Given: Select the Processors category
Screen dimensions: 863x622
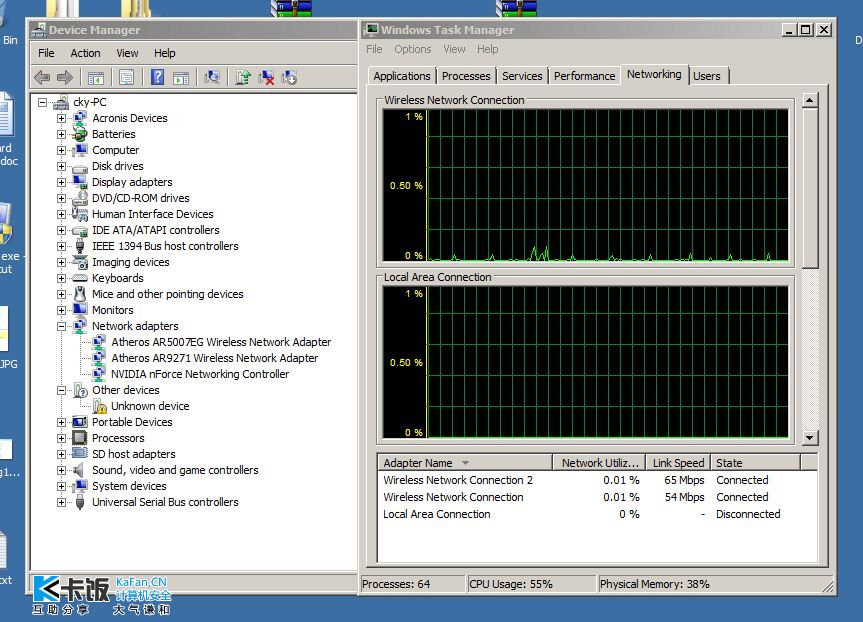Looking at the screenshot, I should (x=118, y=438).
